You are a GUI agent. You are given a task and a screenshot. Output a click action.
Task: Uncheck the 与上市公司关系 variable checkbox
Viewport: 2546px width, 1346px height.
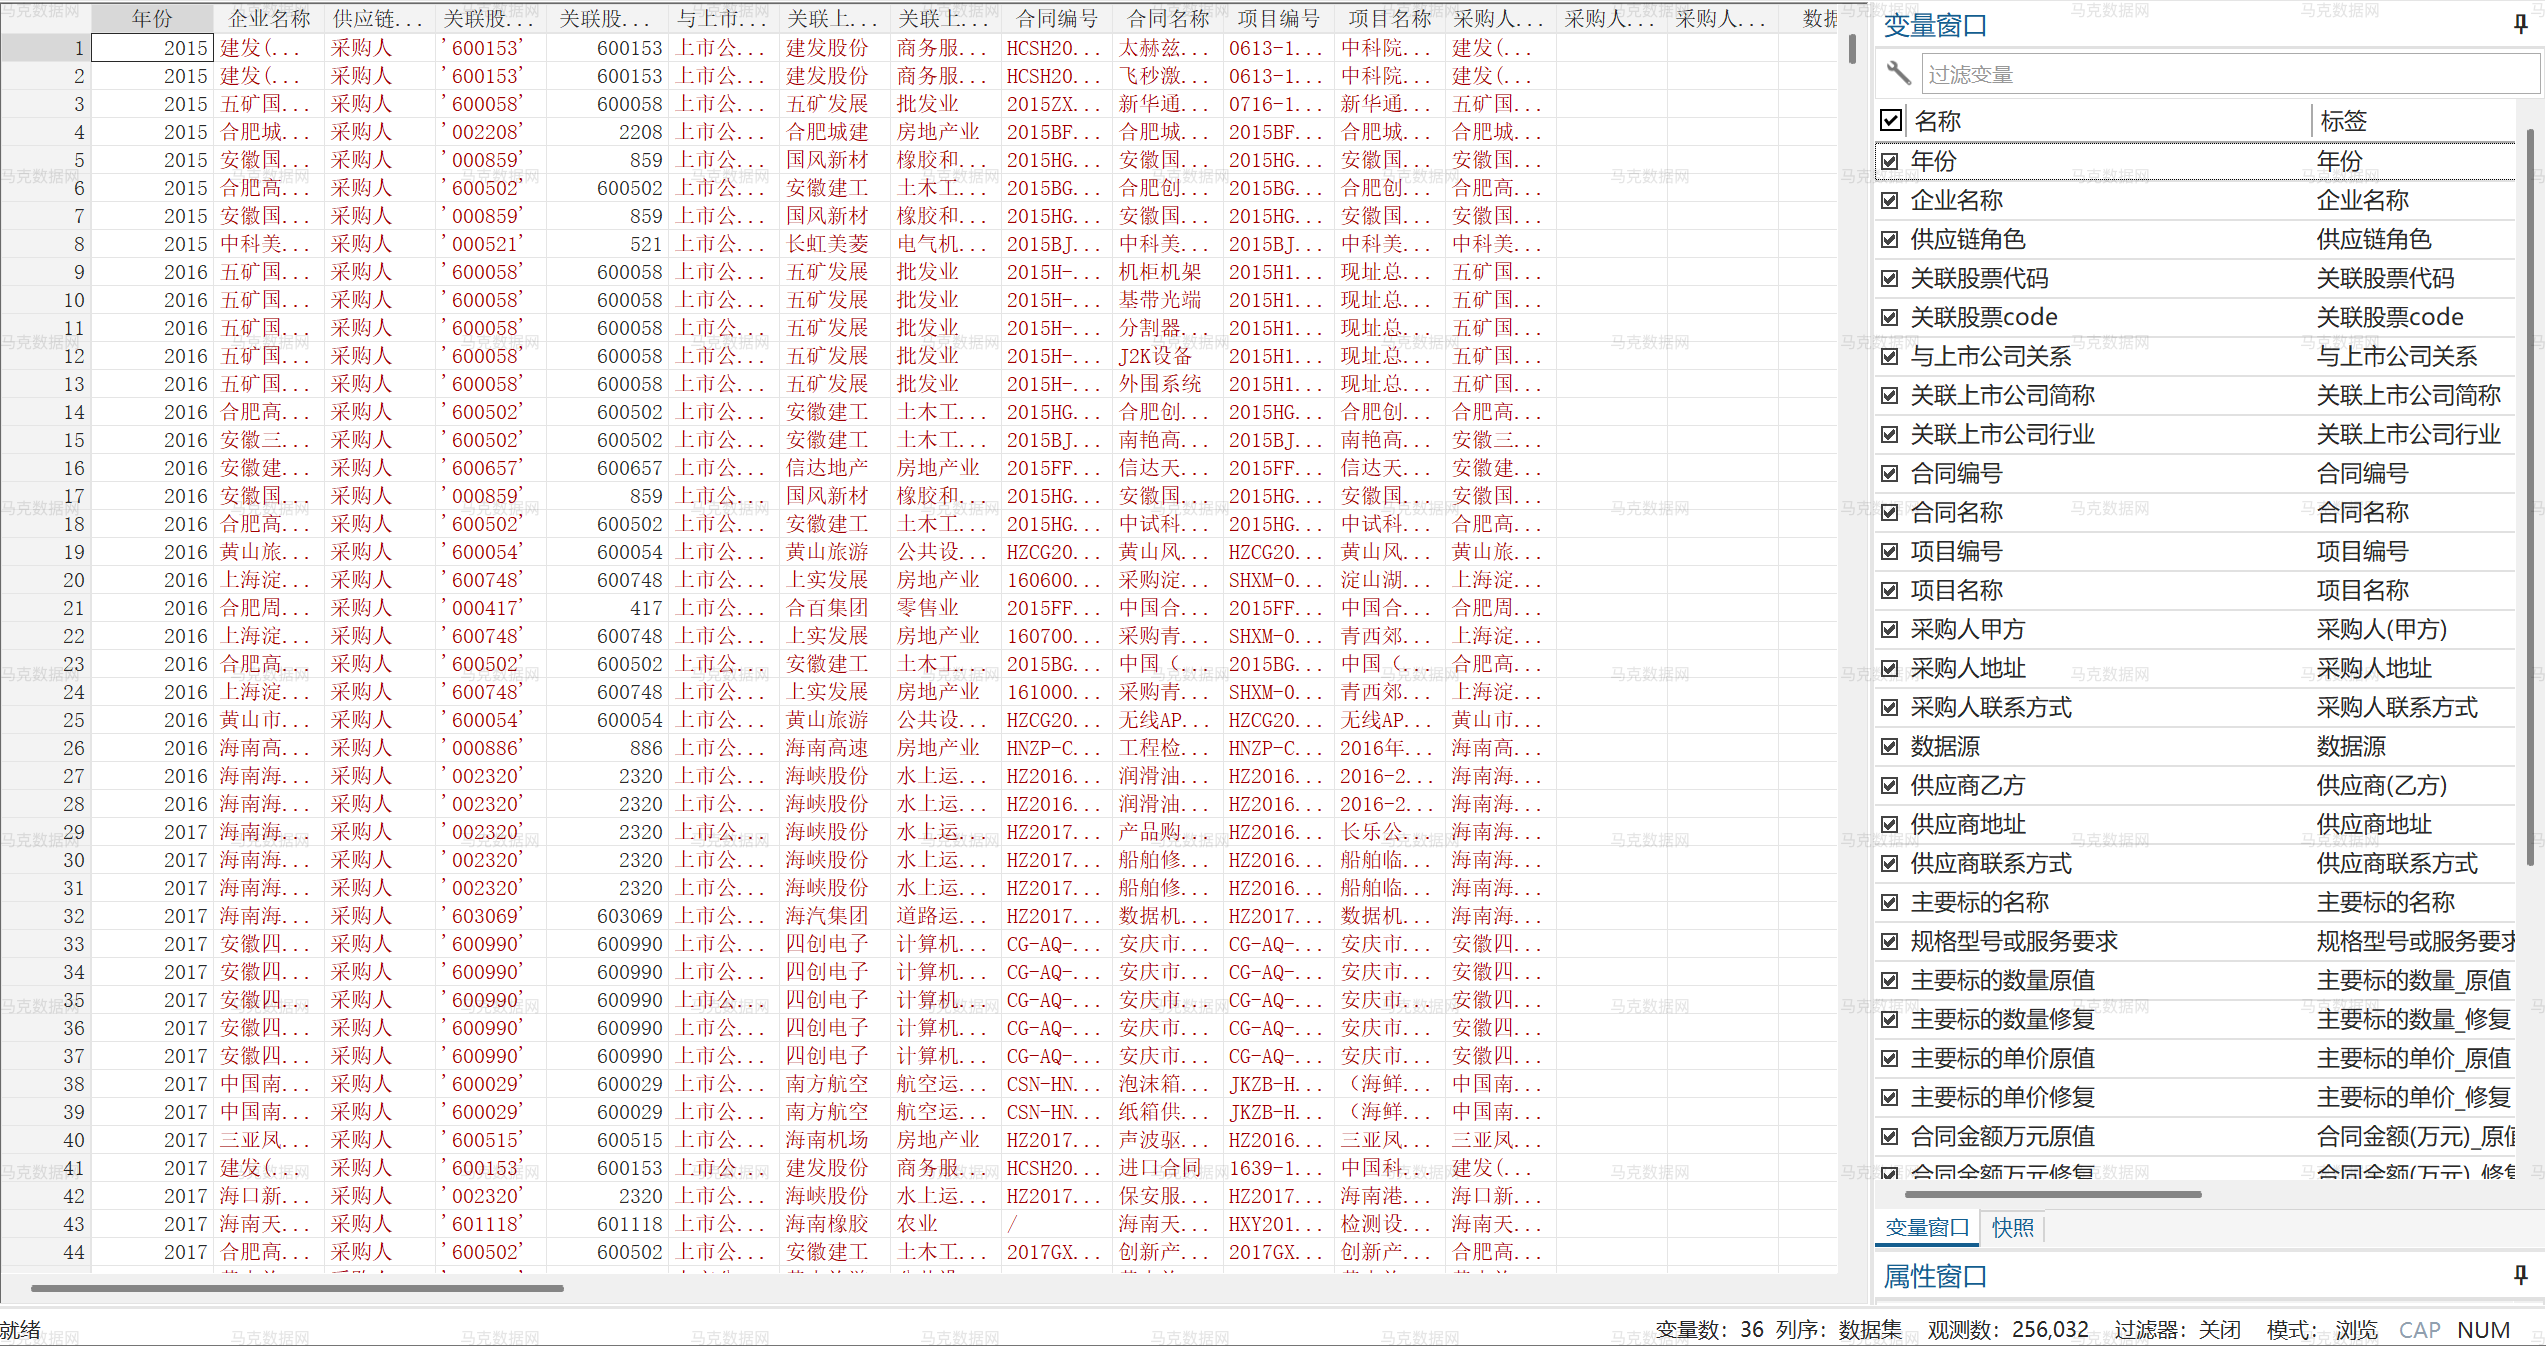(1889, 356)
